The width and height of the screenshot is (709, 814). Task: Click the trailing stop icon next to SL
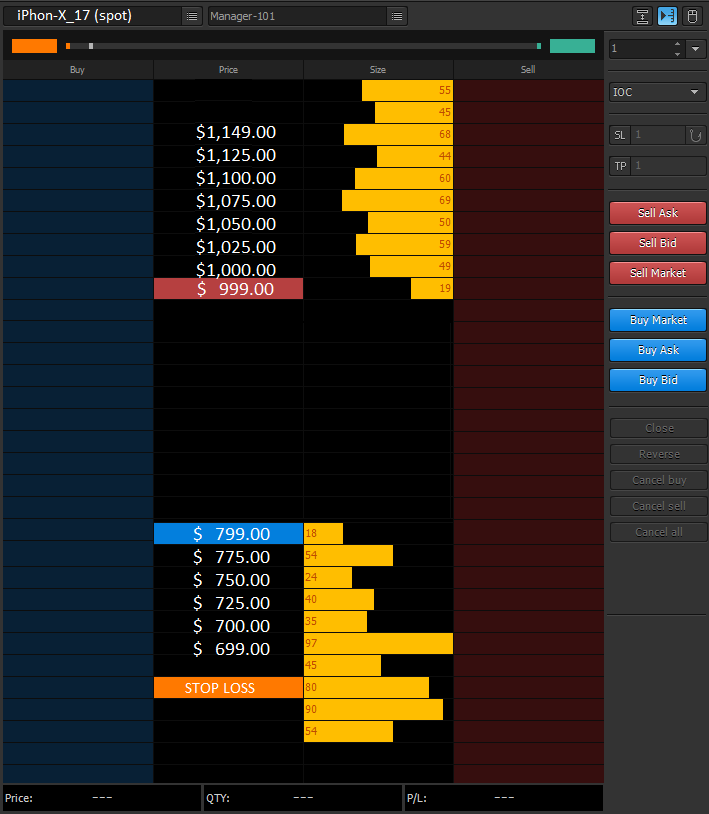(696, 135)
